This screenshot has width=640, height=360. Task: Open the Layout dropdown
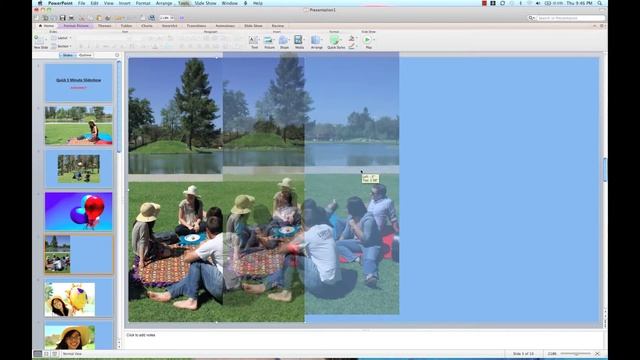coord(61,38)
